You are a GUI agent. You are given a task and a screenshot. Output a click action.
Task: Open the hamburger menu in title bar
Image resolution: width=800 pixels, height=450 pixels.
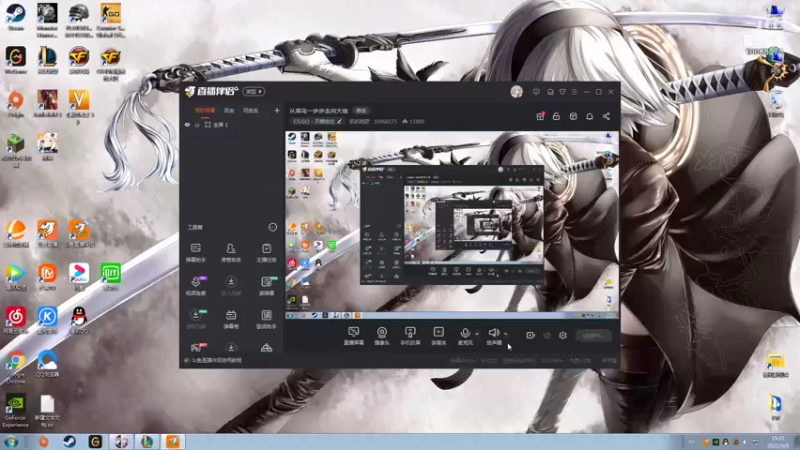tap(574, 92)
